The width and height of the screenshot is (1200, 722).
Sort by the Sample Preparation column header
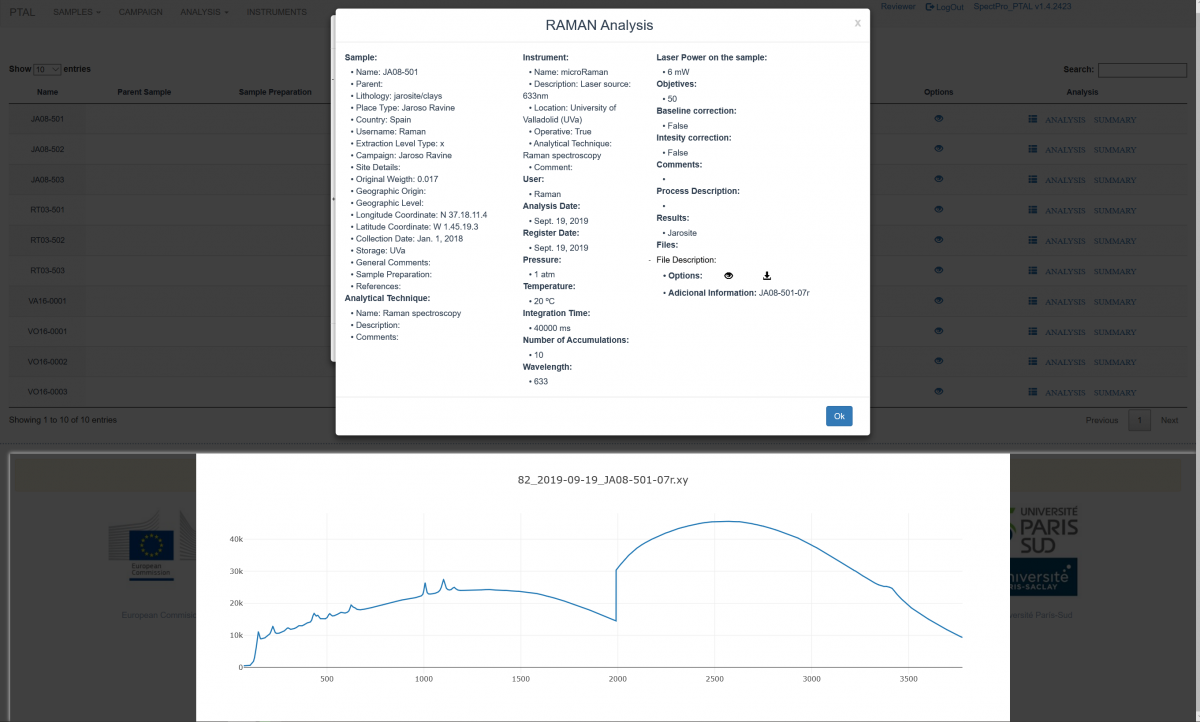click(x=275, y=92)
